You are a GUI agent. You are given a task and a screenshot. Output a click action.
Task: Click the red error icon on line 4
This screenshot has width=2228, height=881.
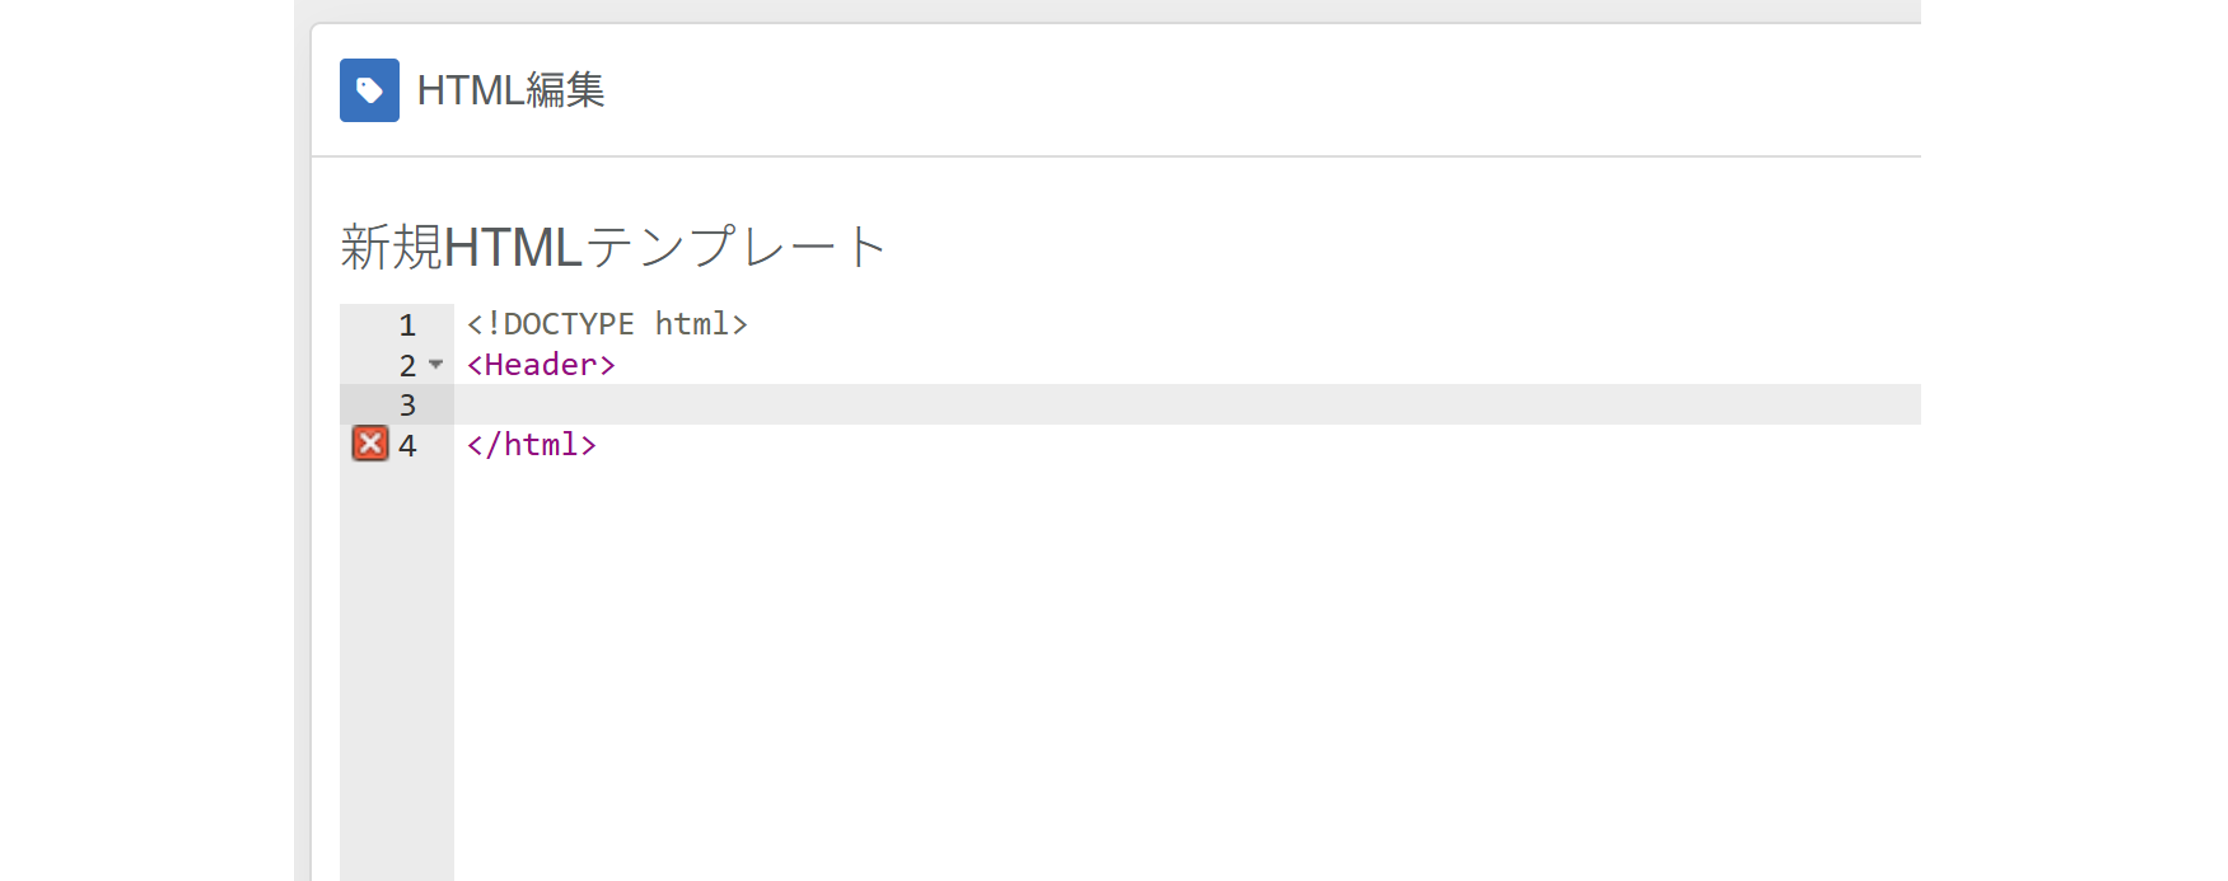tap(370, 444)
